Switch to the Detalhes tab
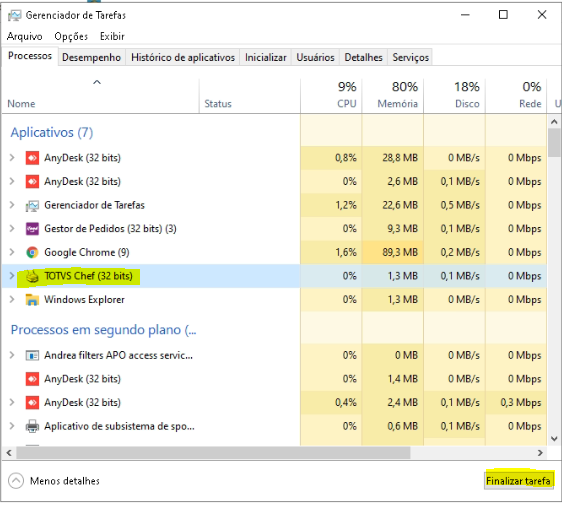 (363, 57)
